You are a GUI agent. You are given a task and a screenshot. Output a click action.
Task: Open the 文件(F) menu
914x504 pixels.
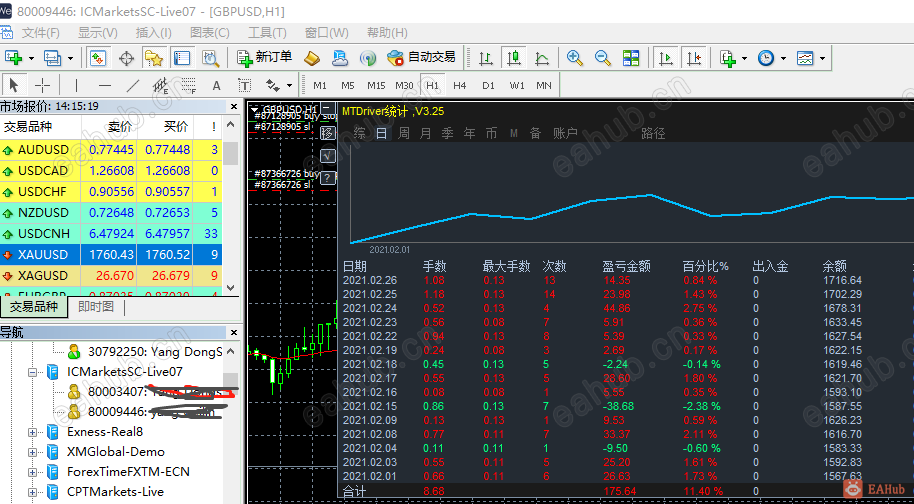(41, 33)
